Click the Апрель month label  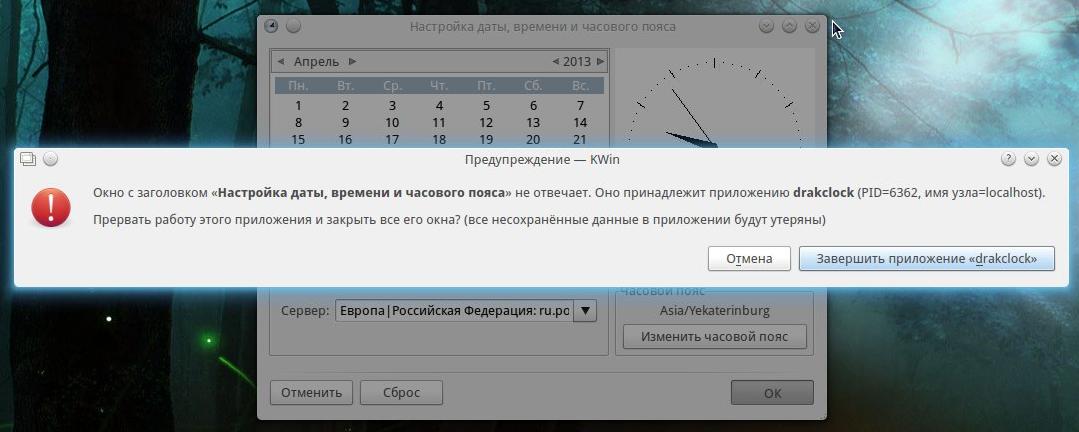(317, 61)
